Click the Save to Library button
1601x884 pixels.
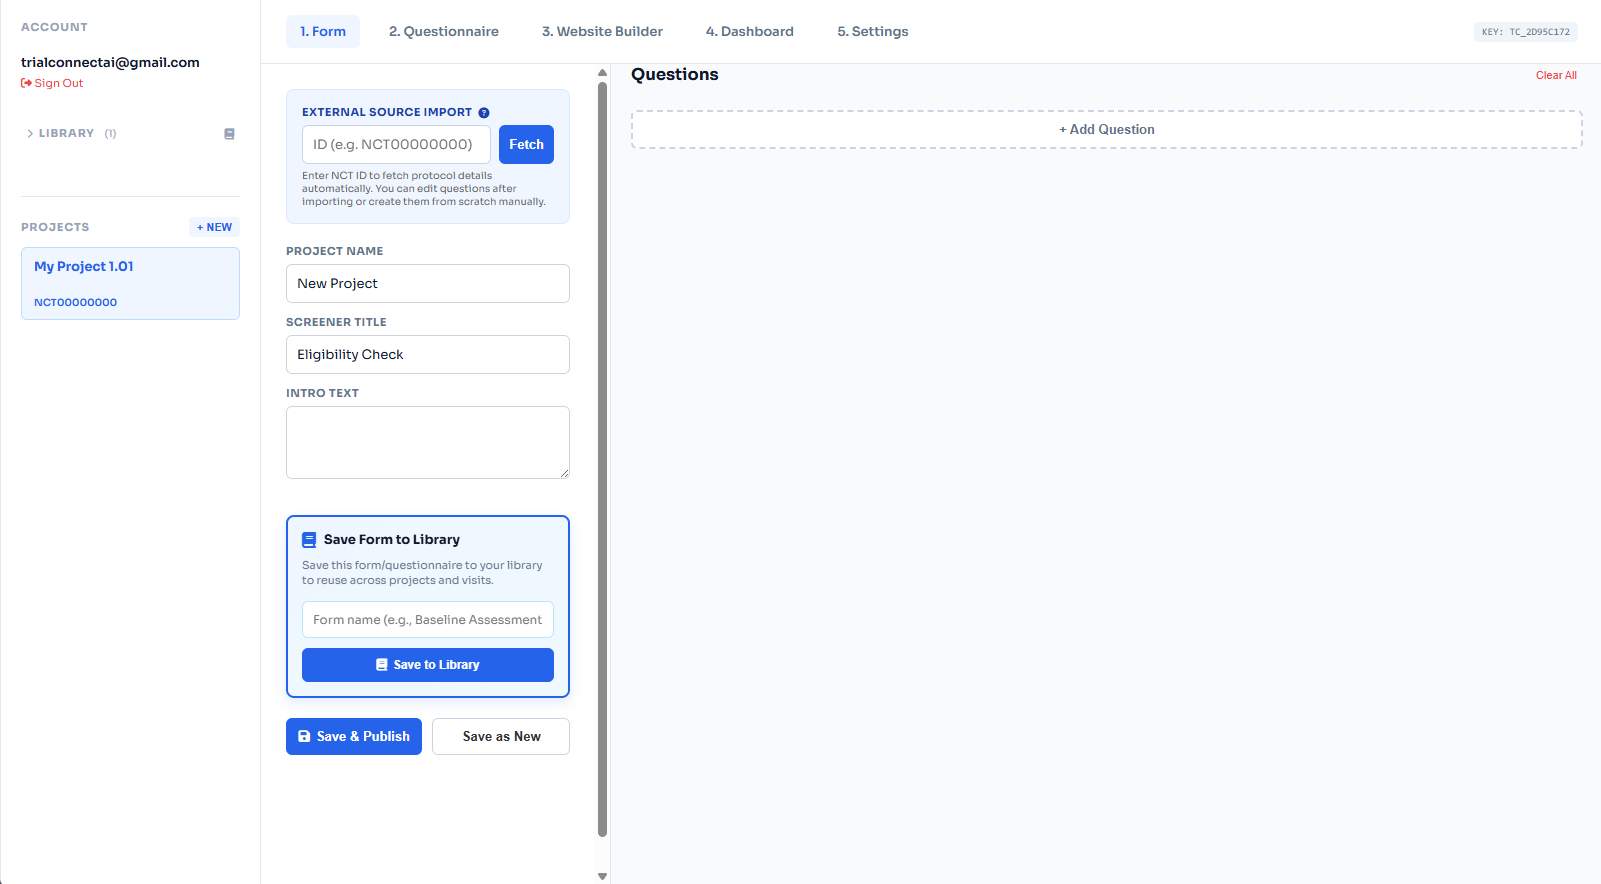tap(428, 665)
